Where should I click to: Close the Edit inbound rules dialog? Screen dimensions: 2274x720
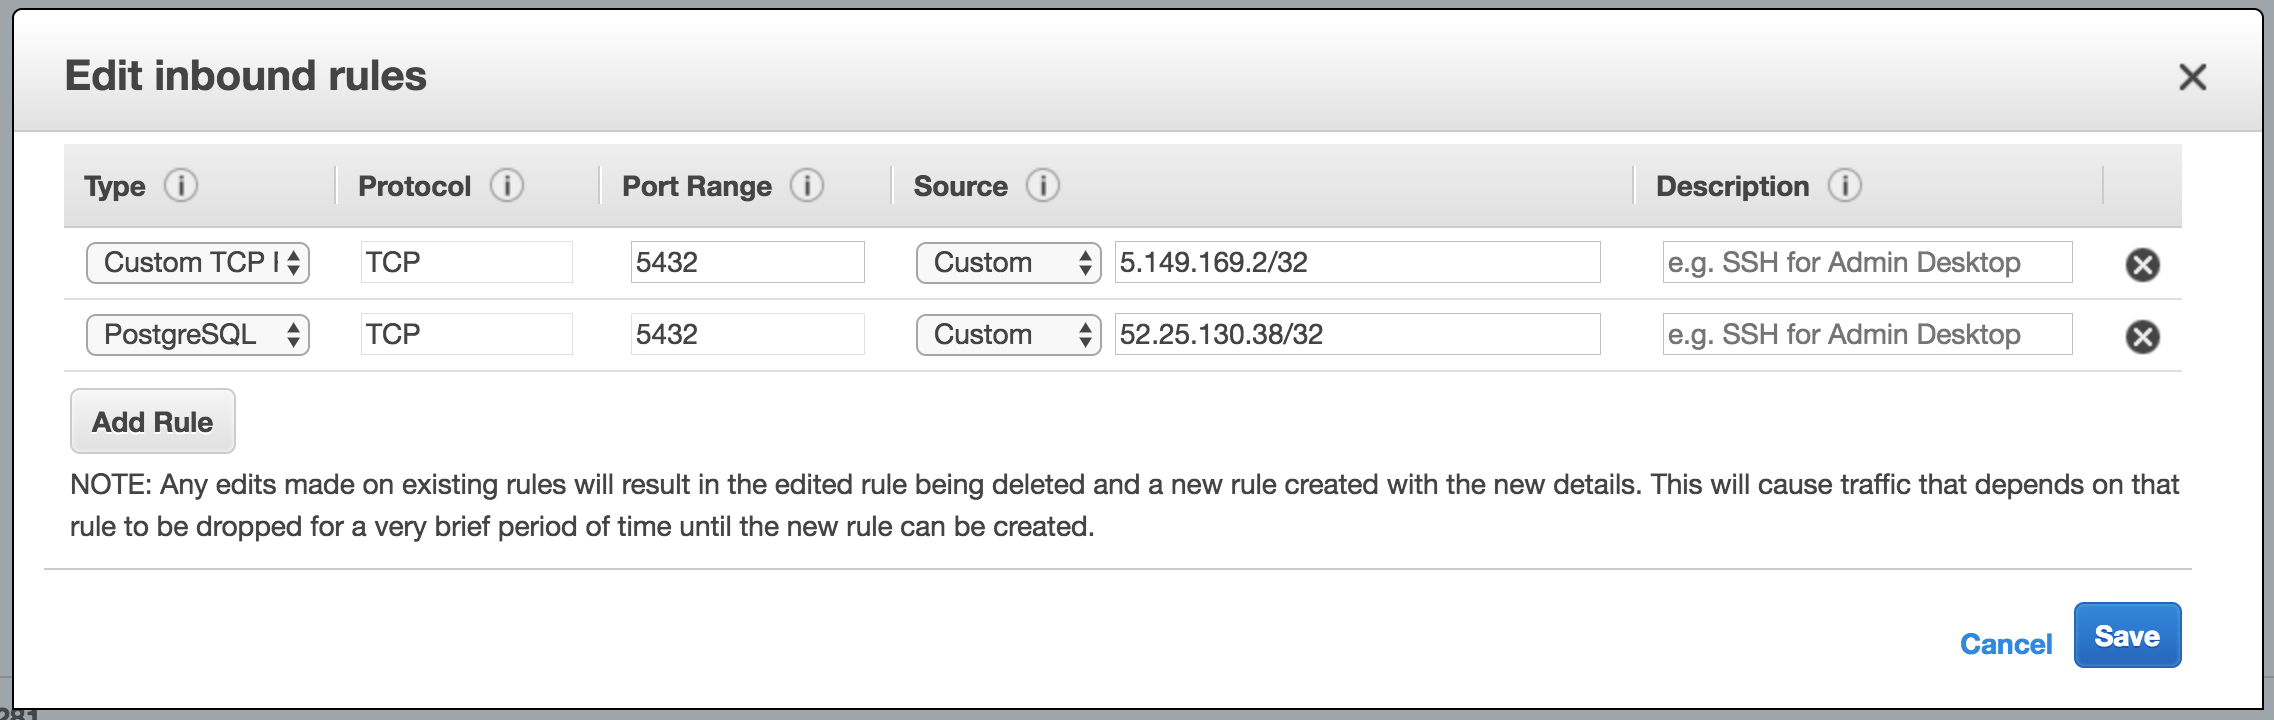pyautogui.click(x=2192, y=77)
